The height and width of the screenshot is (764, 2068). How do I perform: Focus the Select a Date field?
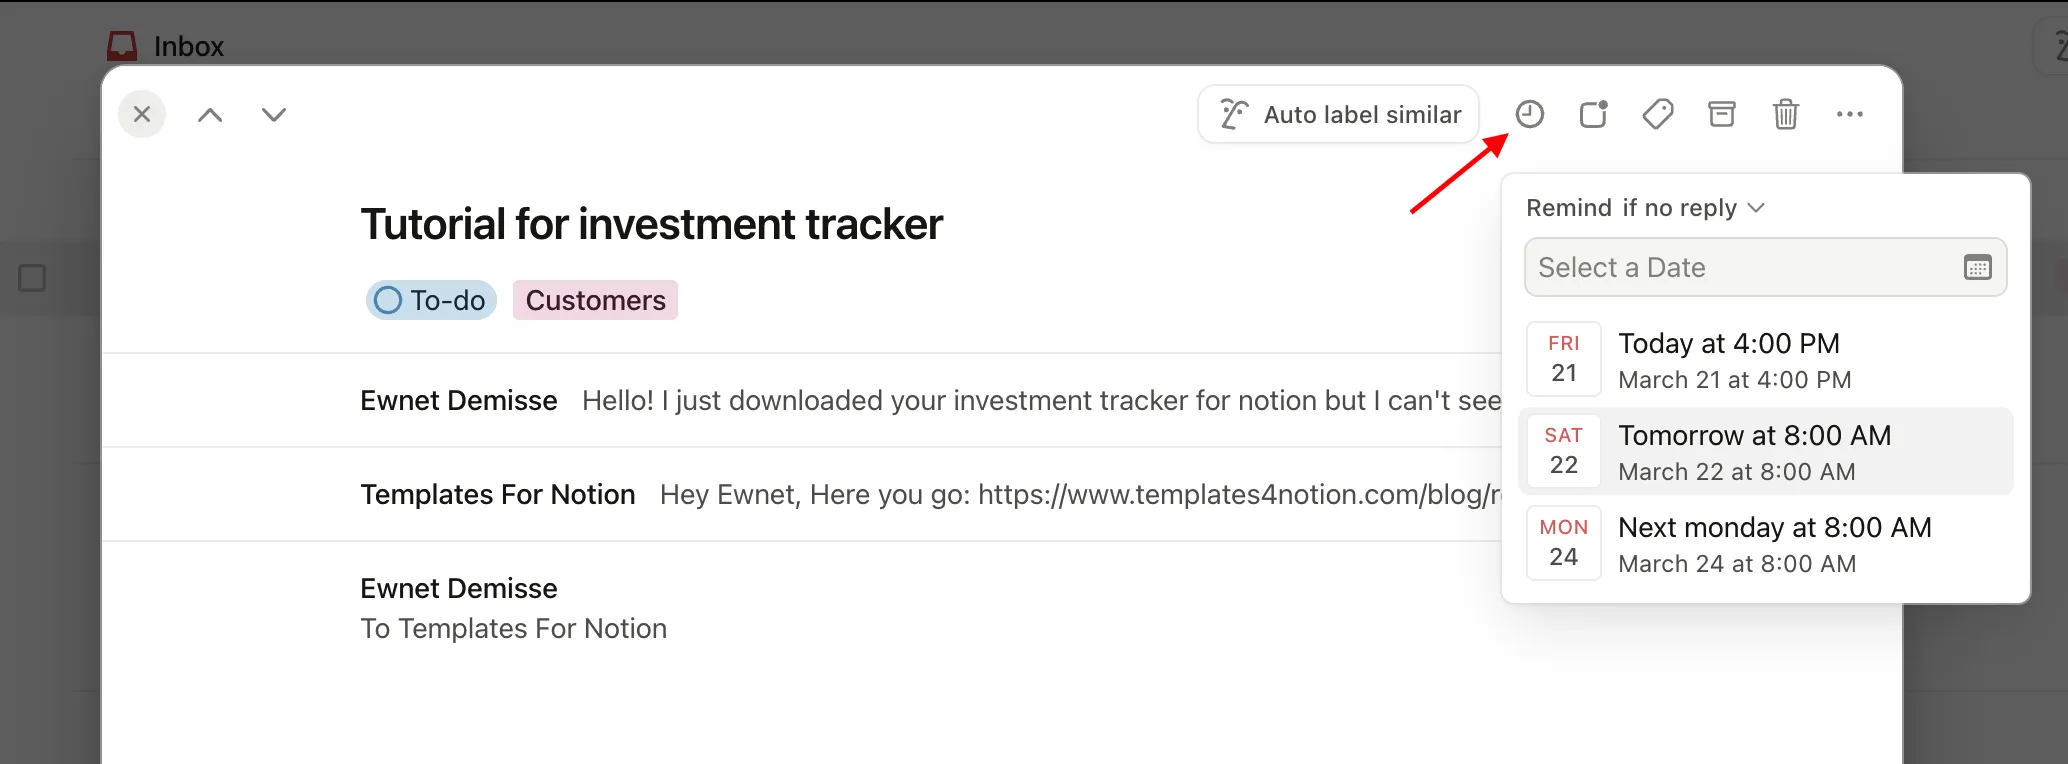point(1740,268)
